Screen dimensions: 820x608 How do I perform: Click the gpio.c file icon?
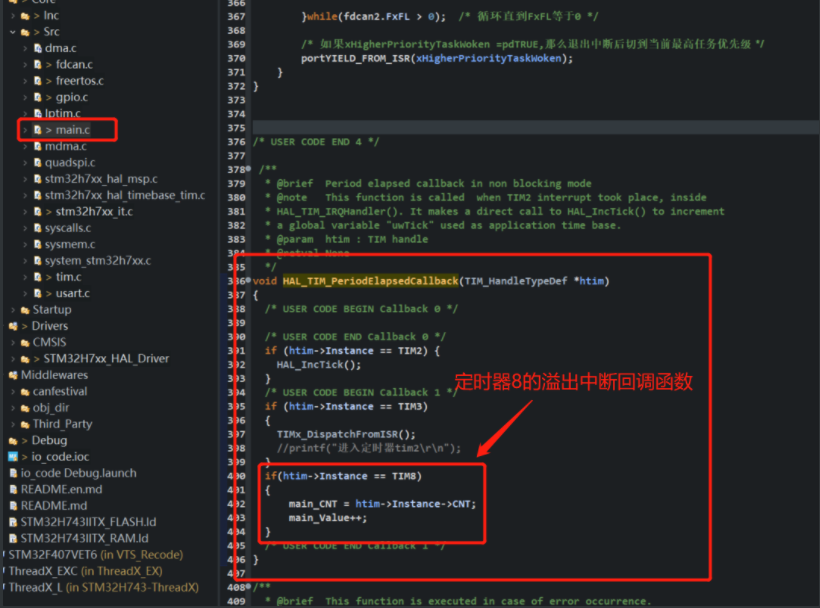[x=38, y=97]
